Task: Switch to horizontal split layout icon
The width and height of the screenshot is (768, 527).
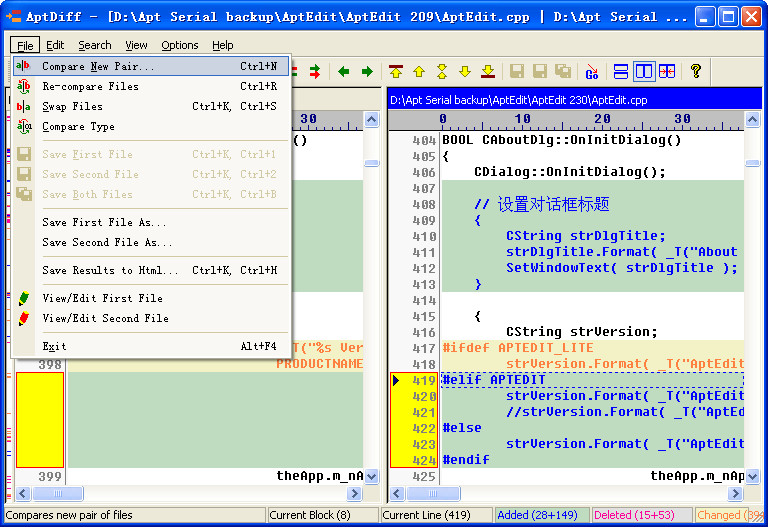Action: coord(621,72)
